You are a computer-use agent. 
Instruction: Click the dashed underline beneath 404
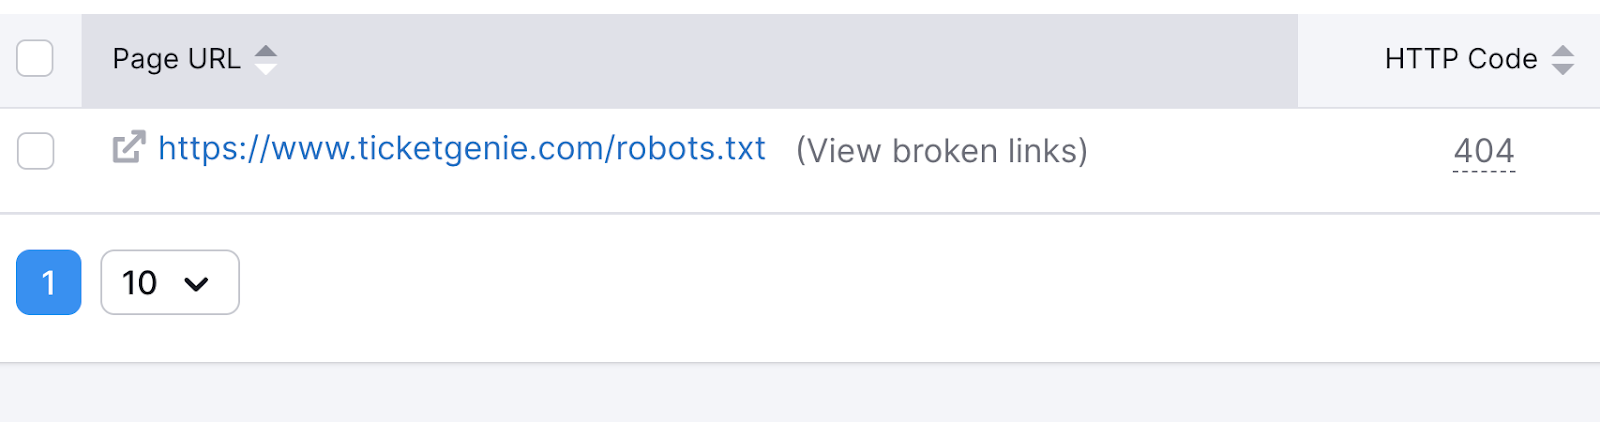pos(1484,172)
